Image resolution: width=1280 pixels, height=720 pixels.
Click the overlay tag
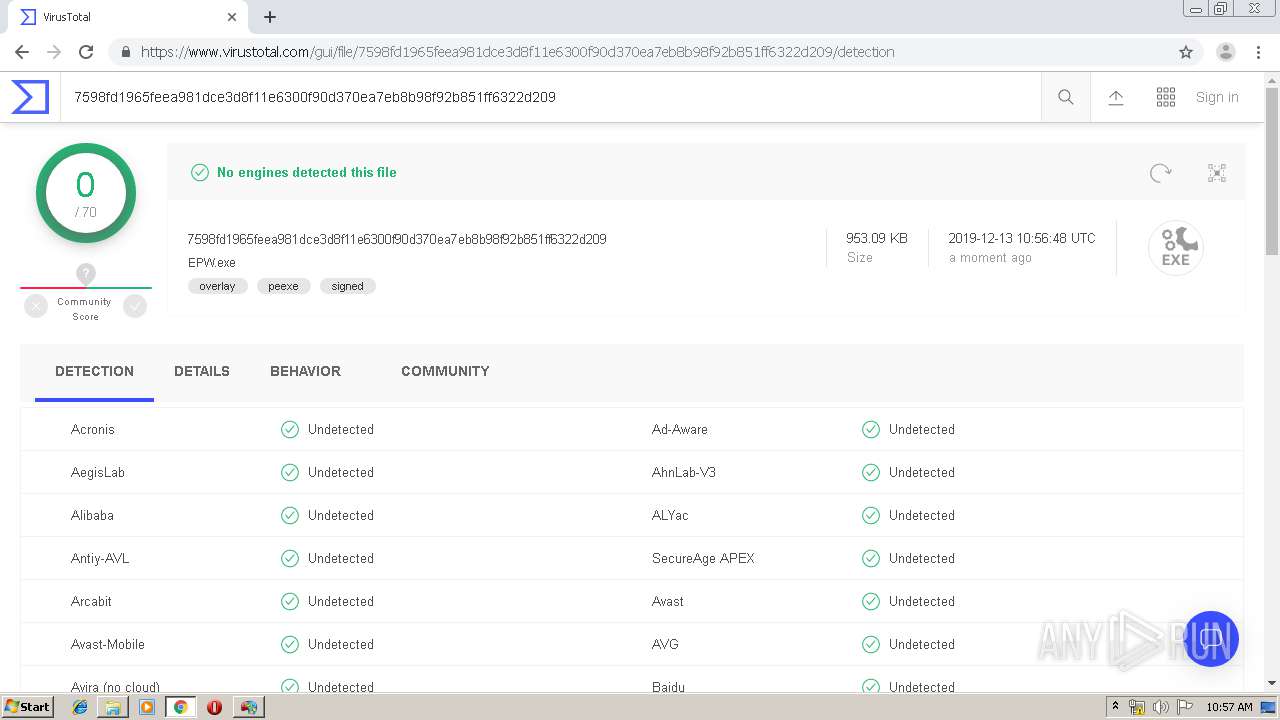(217, 286)
